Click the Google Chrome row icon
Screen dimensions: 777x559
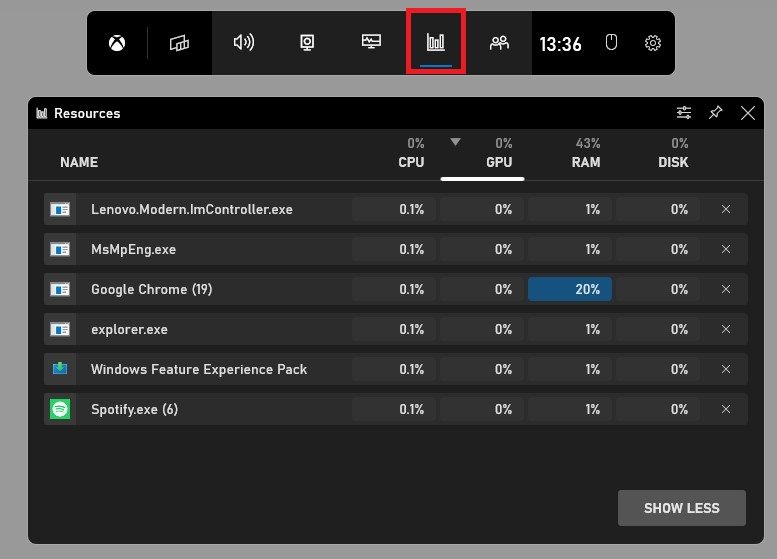click(60, 289)
